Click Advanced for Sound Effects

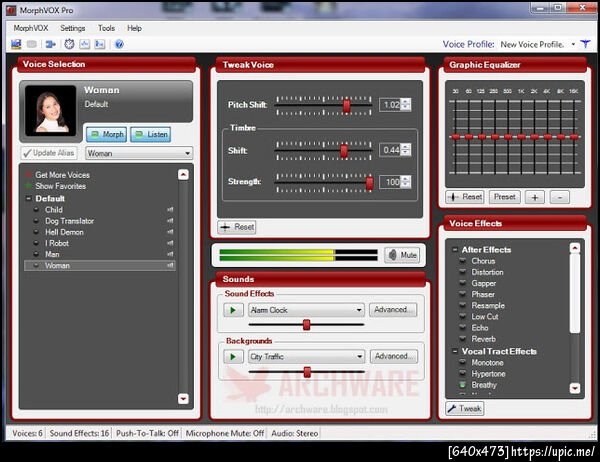pyautogui.click(x=393, y=310)
